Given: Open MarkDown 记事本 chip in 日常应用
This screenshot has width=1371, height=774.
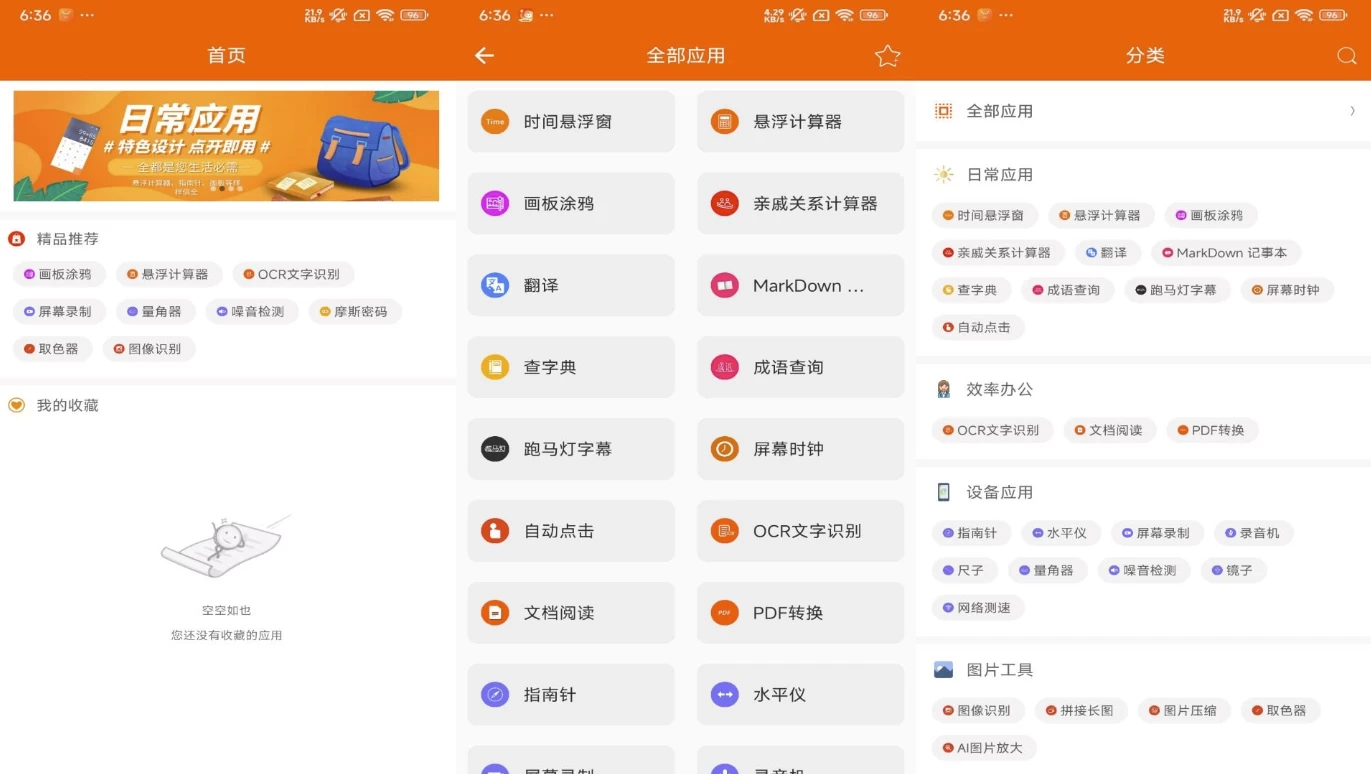Looking at the screenshot, I should click(1226, 253).
